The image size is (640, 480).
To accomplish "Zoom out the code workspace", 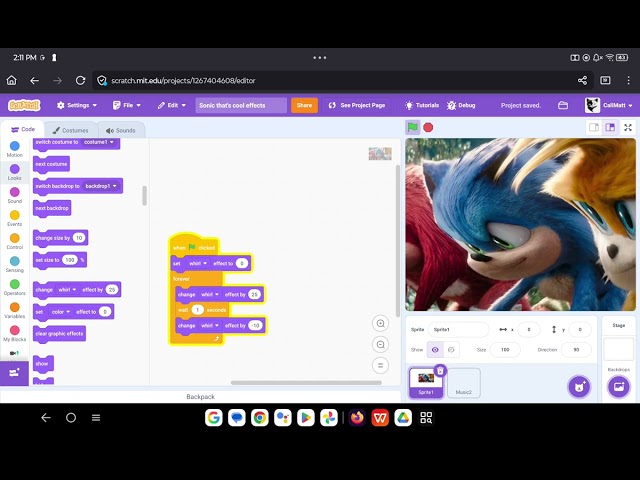I will pyautogui.click(x=380, y=344).
